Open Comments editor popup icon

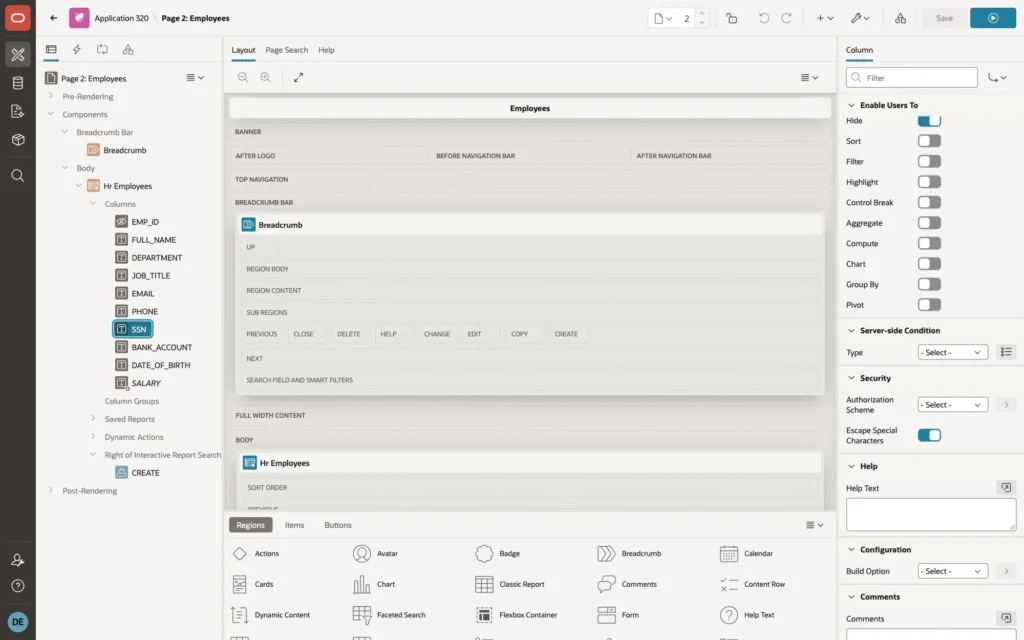(1006, 618)
